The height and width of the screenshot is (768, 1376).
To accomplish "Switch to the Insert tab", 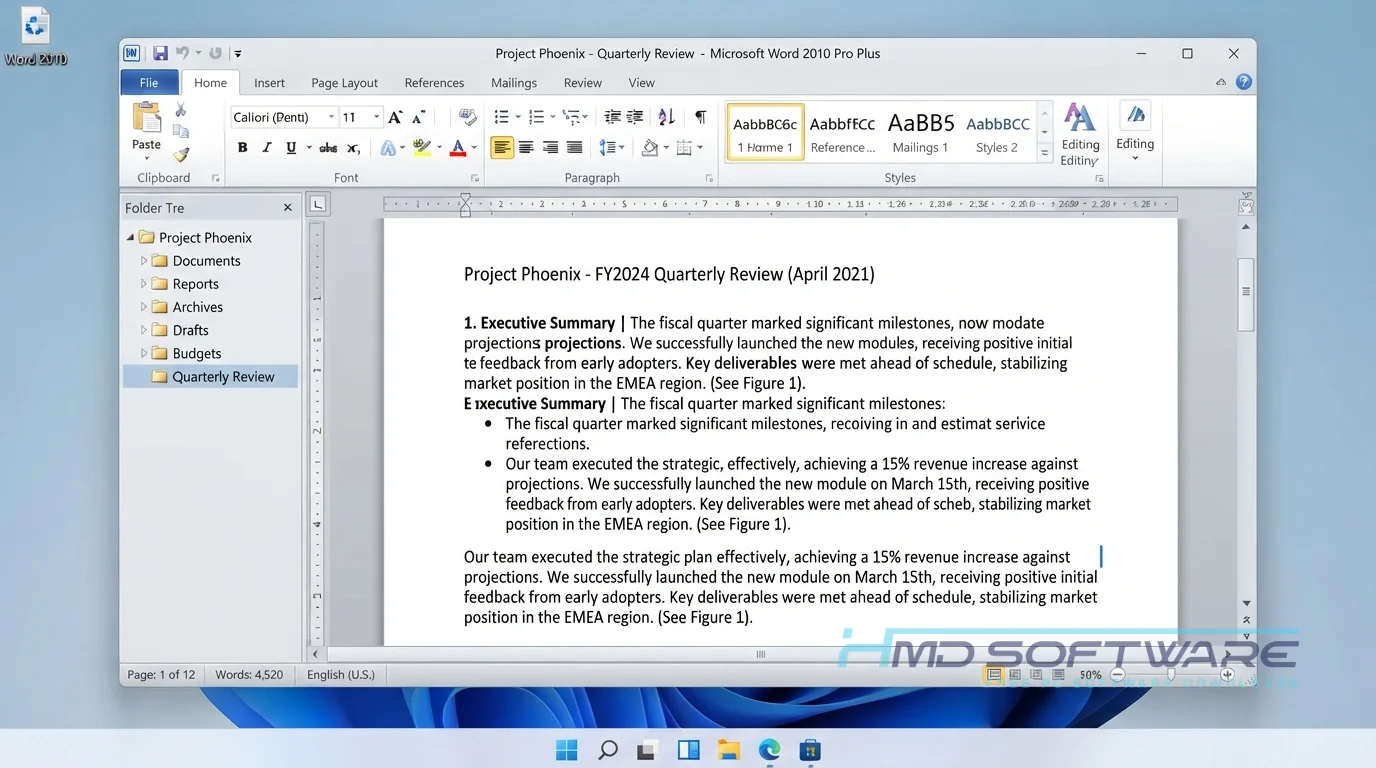I will [269, 83].
